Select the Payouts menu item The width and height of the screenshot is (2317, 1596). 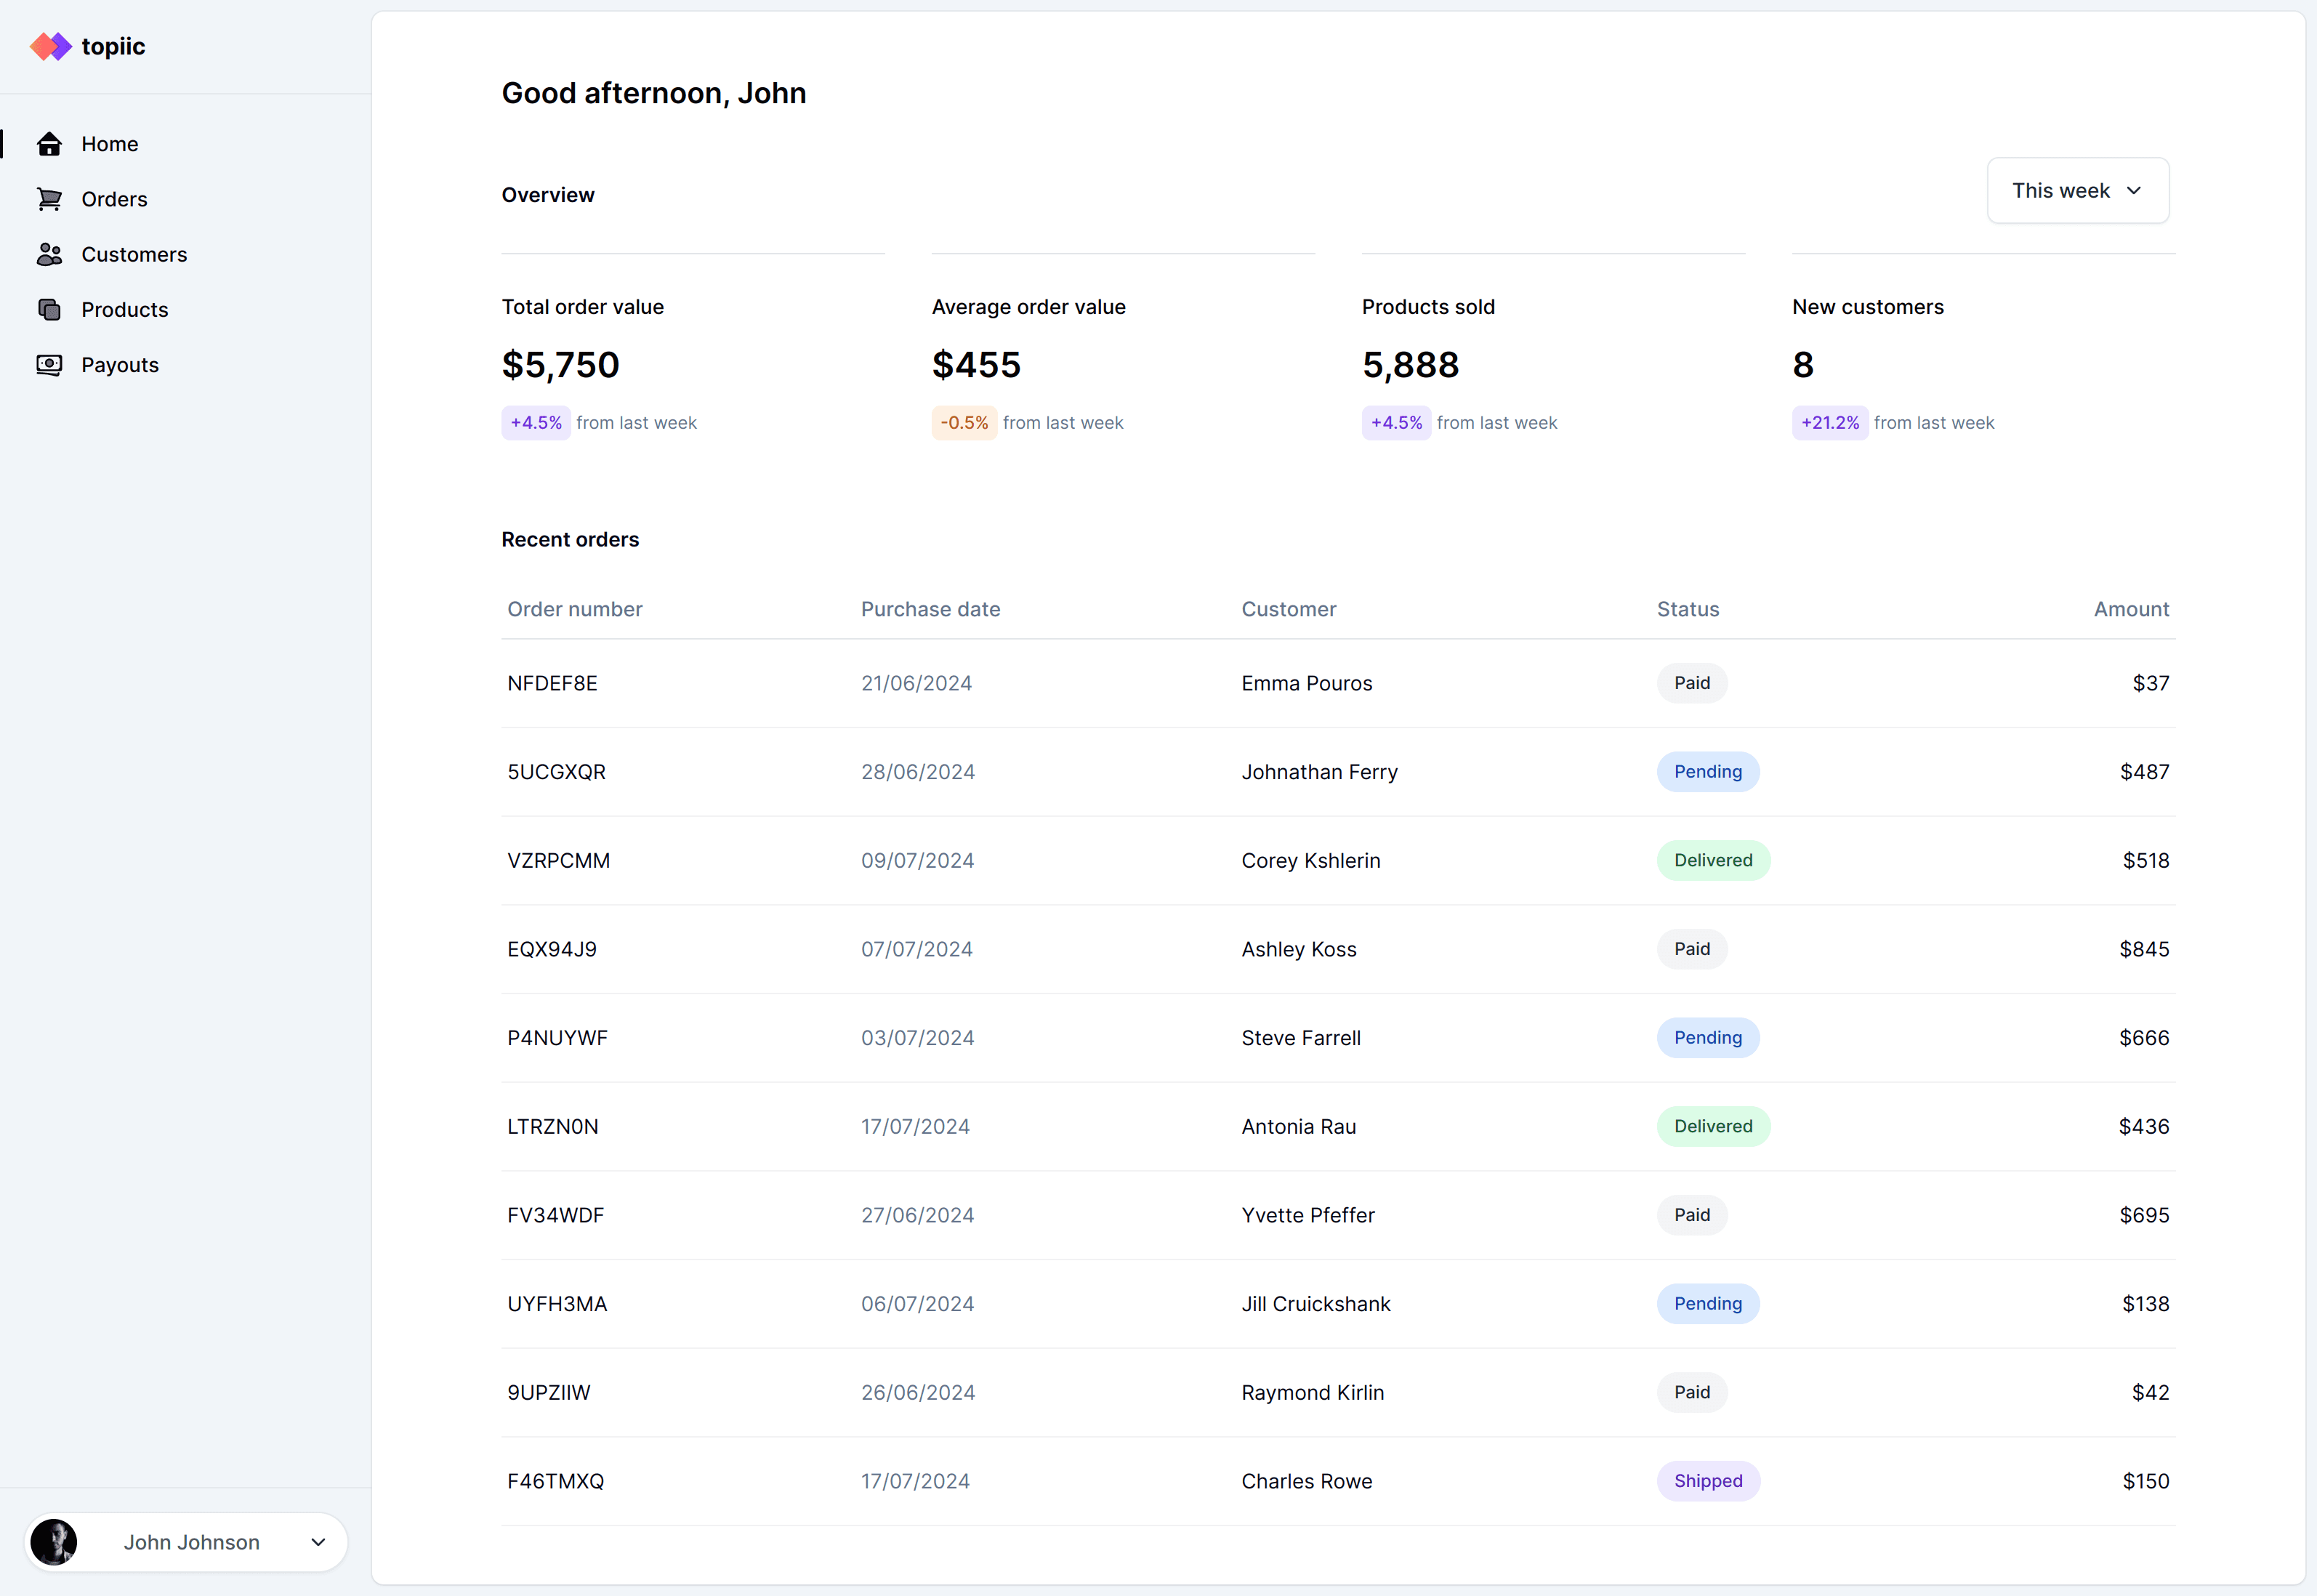tap(120, 365)
